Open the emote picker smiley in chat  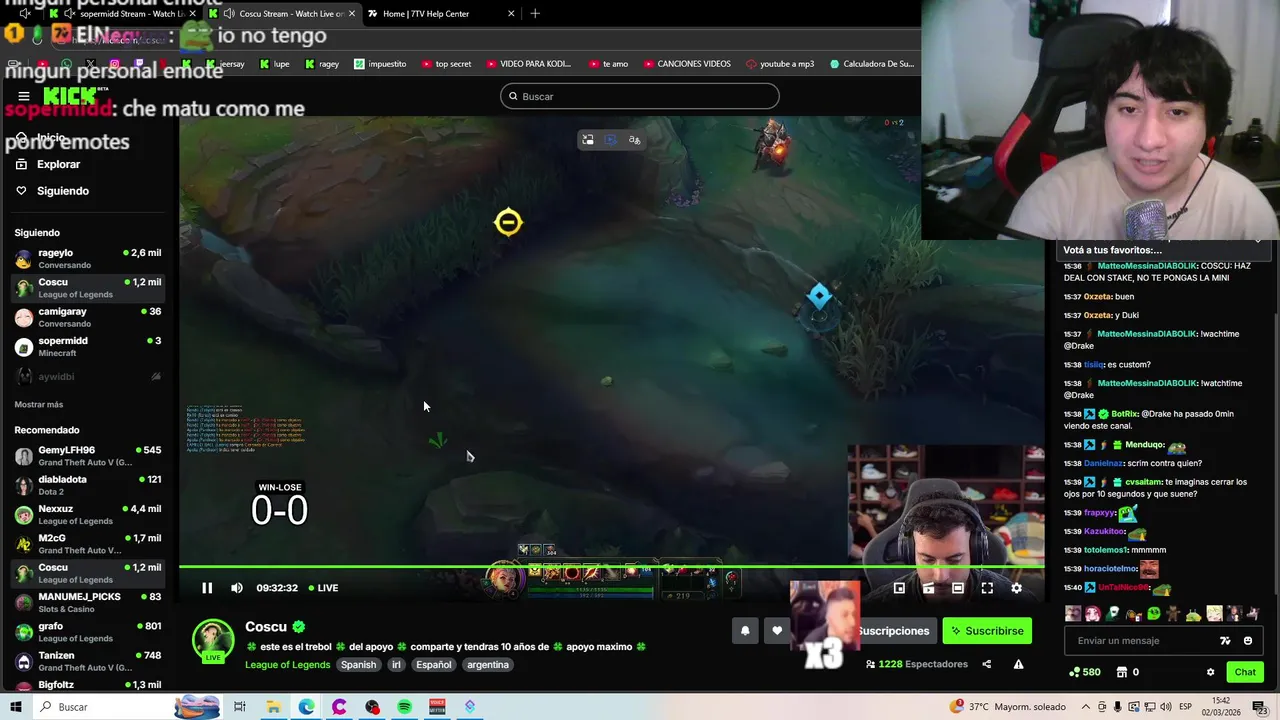point(1248,641)
